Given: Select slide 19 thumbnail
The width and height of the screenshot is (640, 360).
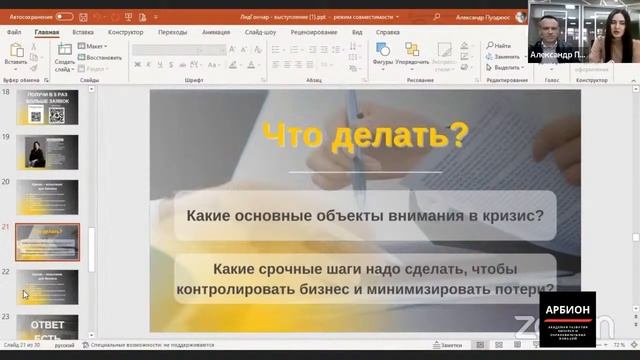Looking at the screenshot, I should click(47, 152).
